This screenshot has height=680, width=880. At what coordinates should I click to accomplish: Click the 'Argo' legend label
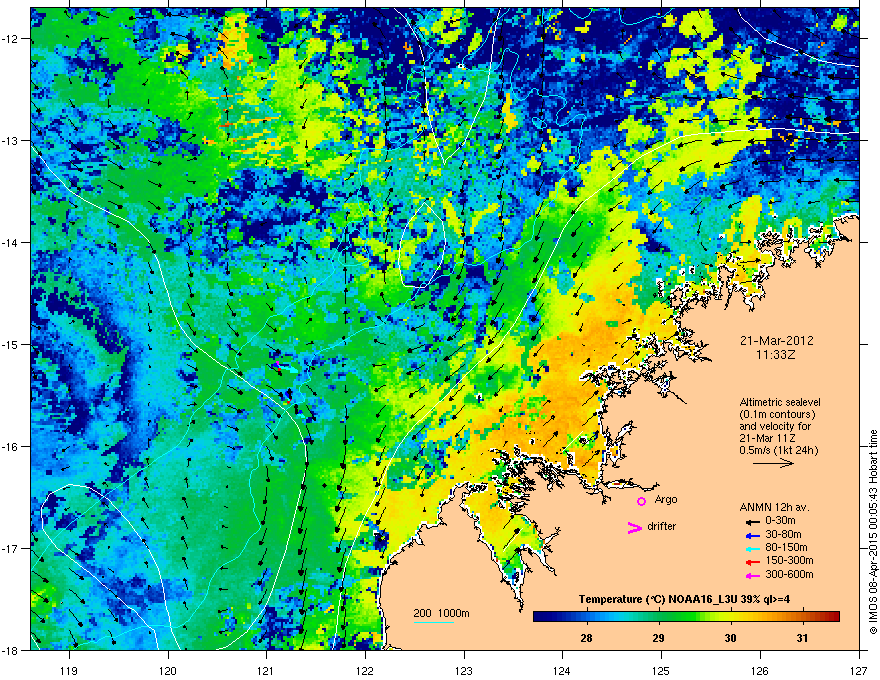tap(666, 499)
